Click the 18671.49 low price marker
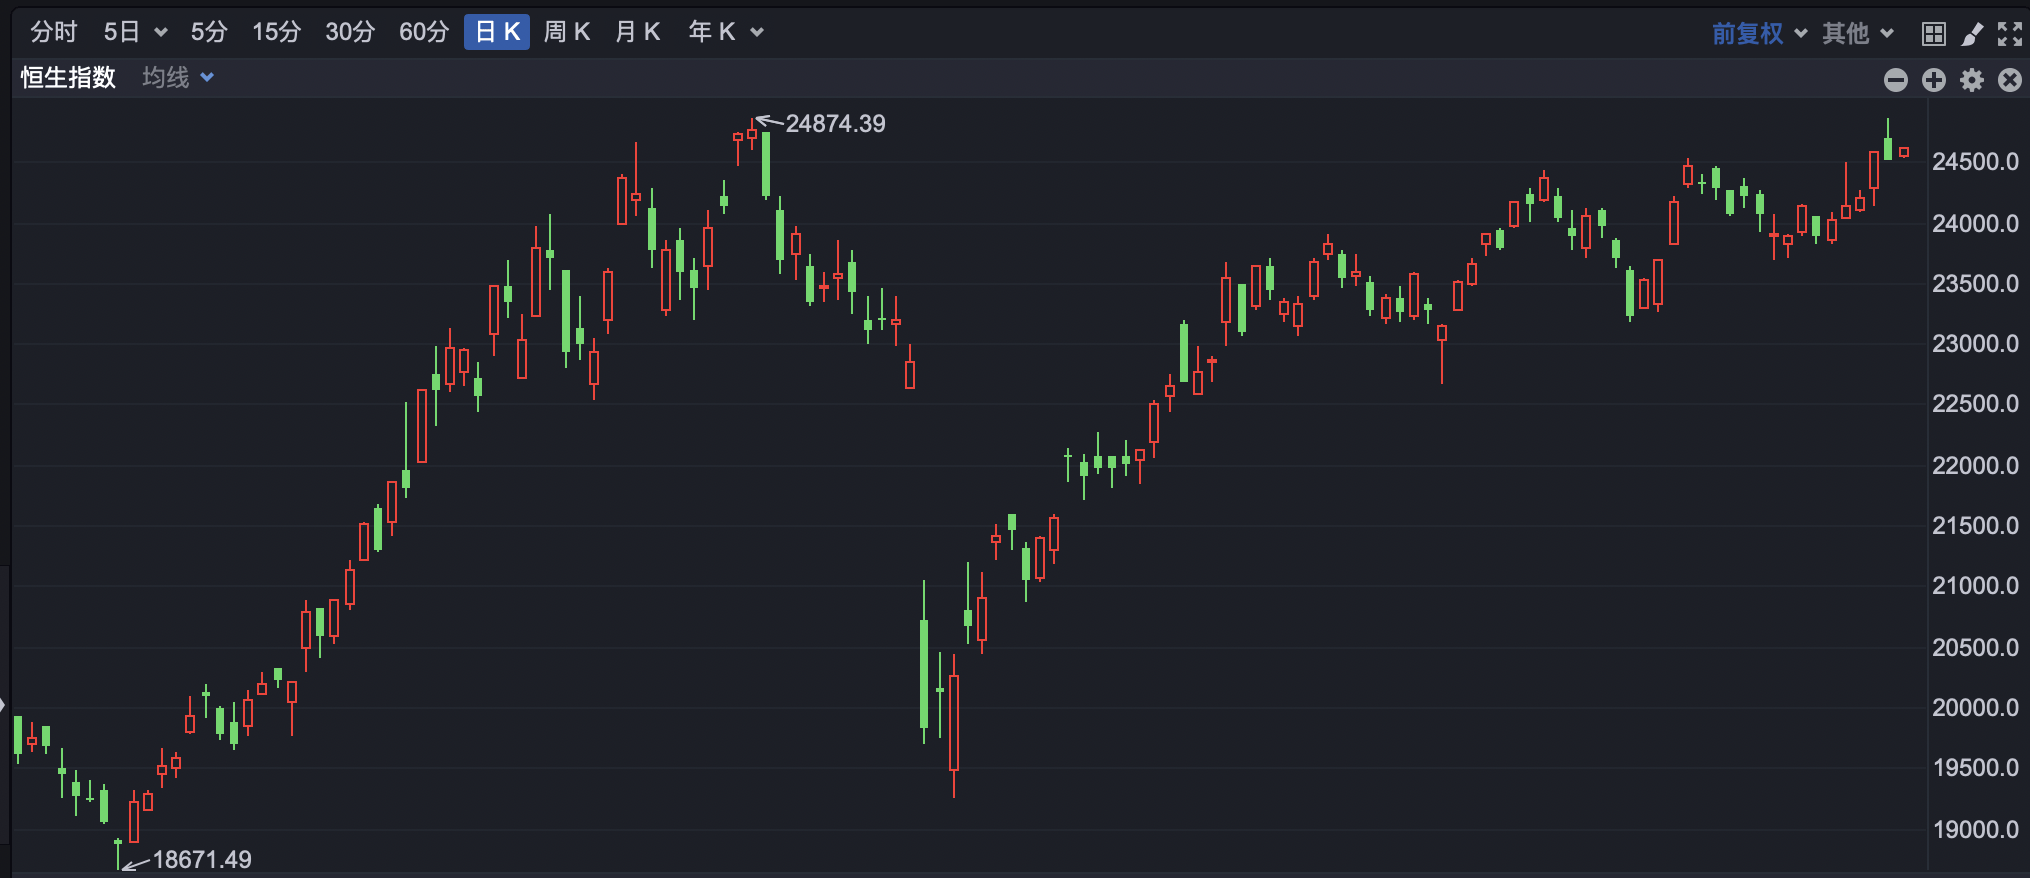Viewport: 2030px width, 878px height. tap(202, 860)
